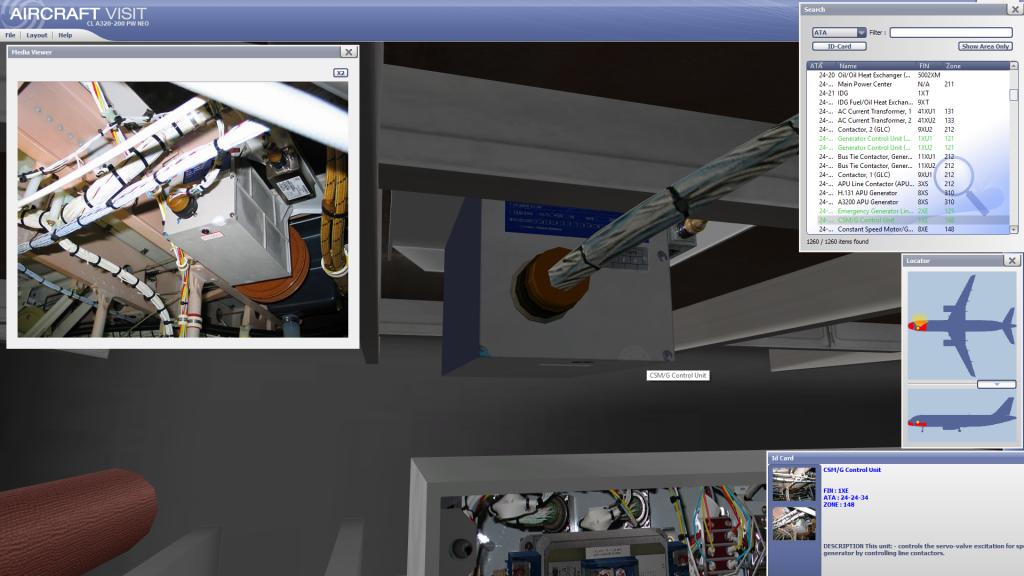Select the AC Current Transformer, 2 row
Screen dimensions: 1024x576
[x=908, y=121]
